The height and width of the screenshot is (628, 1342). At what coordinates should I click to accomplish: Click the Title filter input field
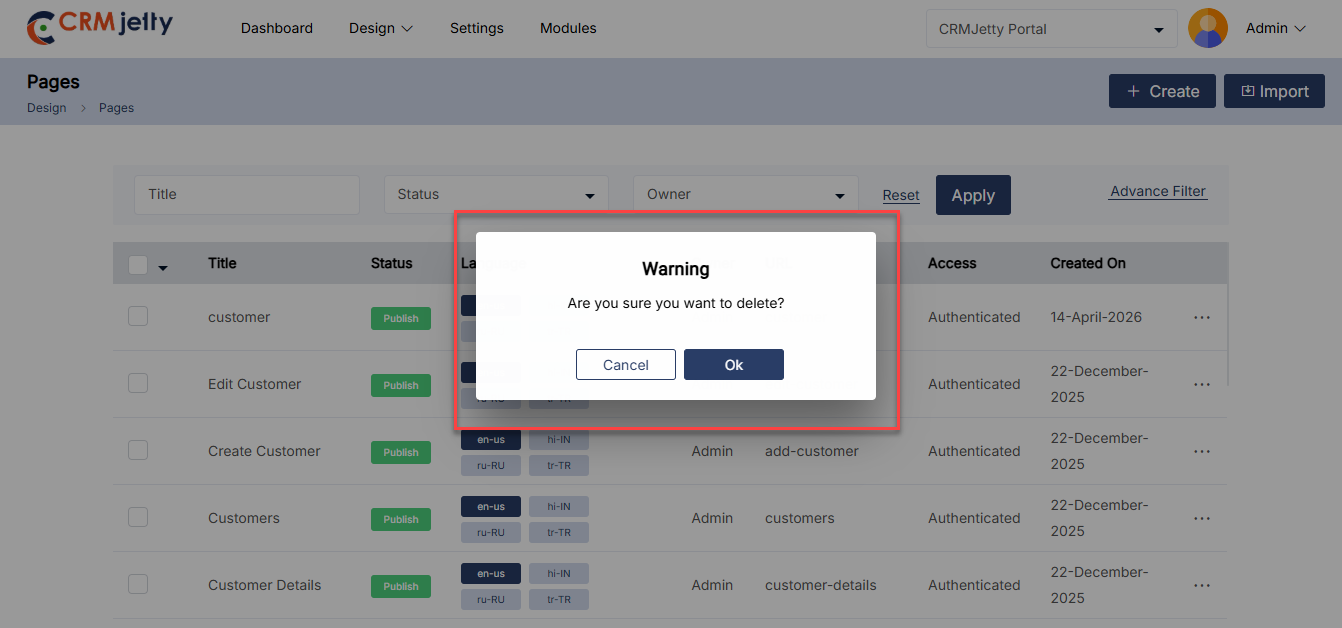pyautogui.click(x=246, y=195)
